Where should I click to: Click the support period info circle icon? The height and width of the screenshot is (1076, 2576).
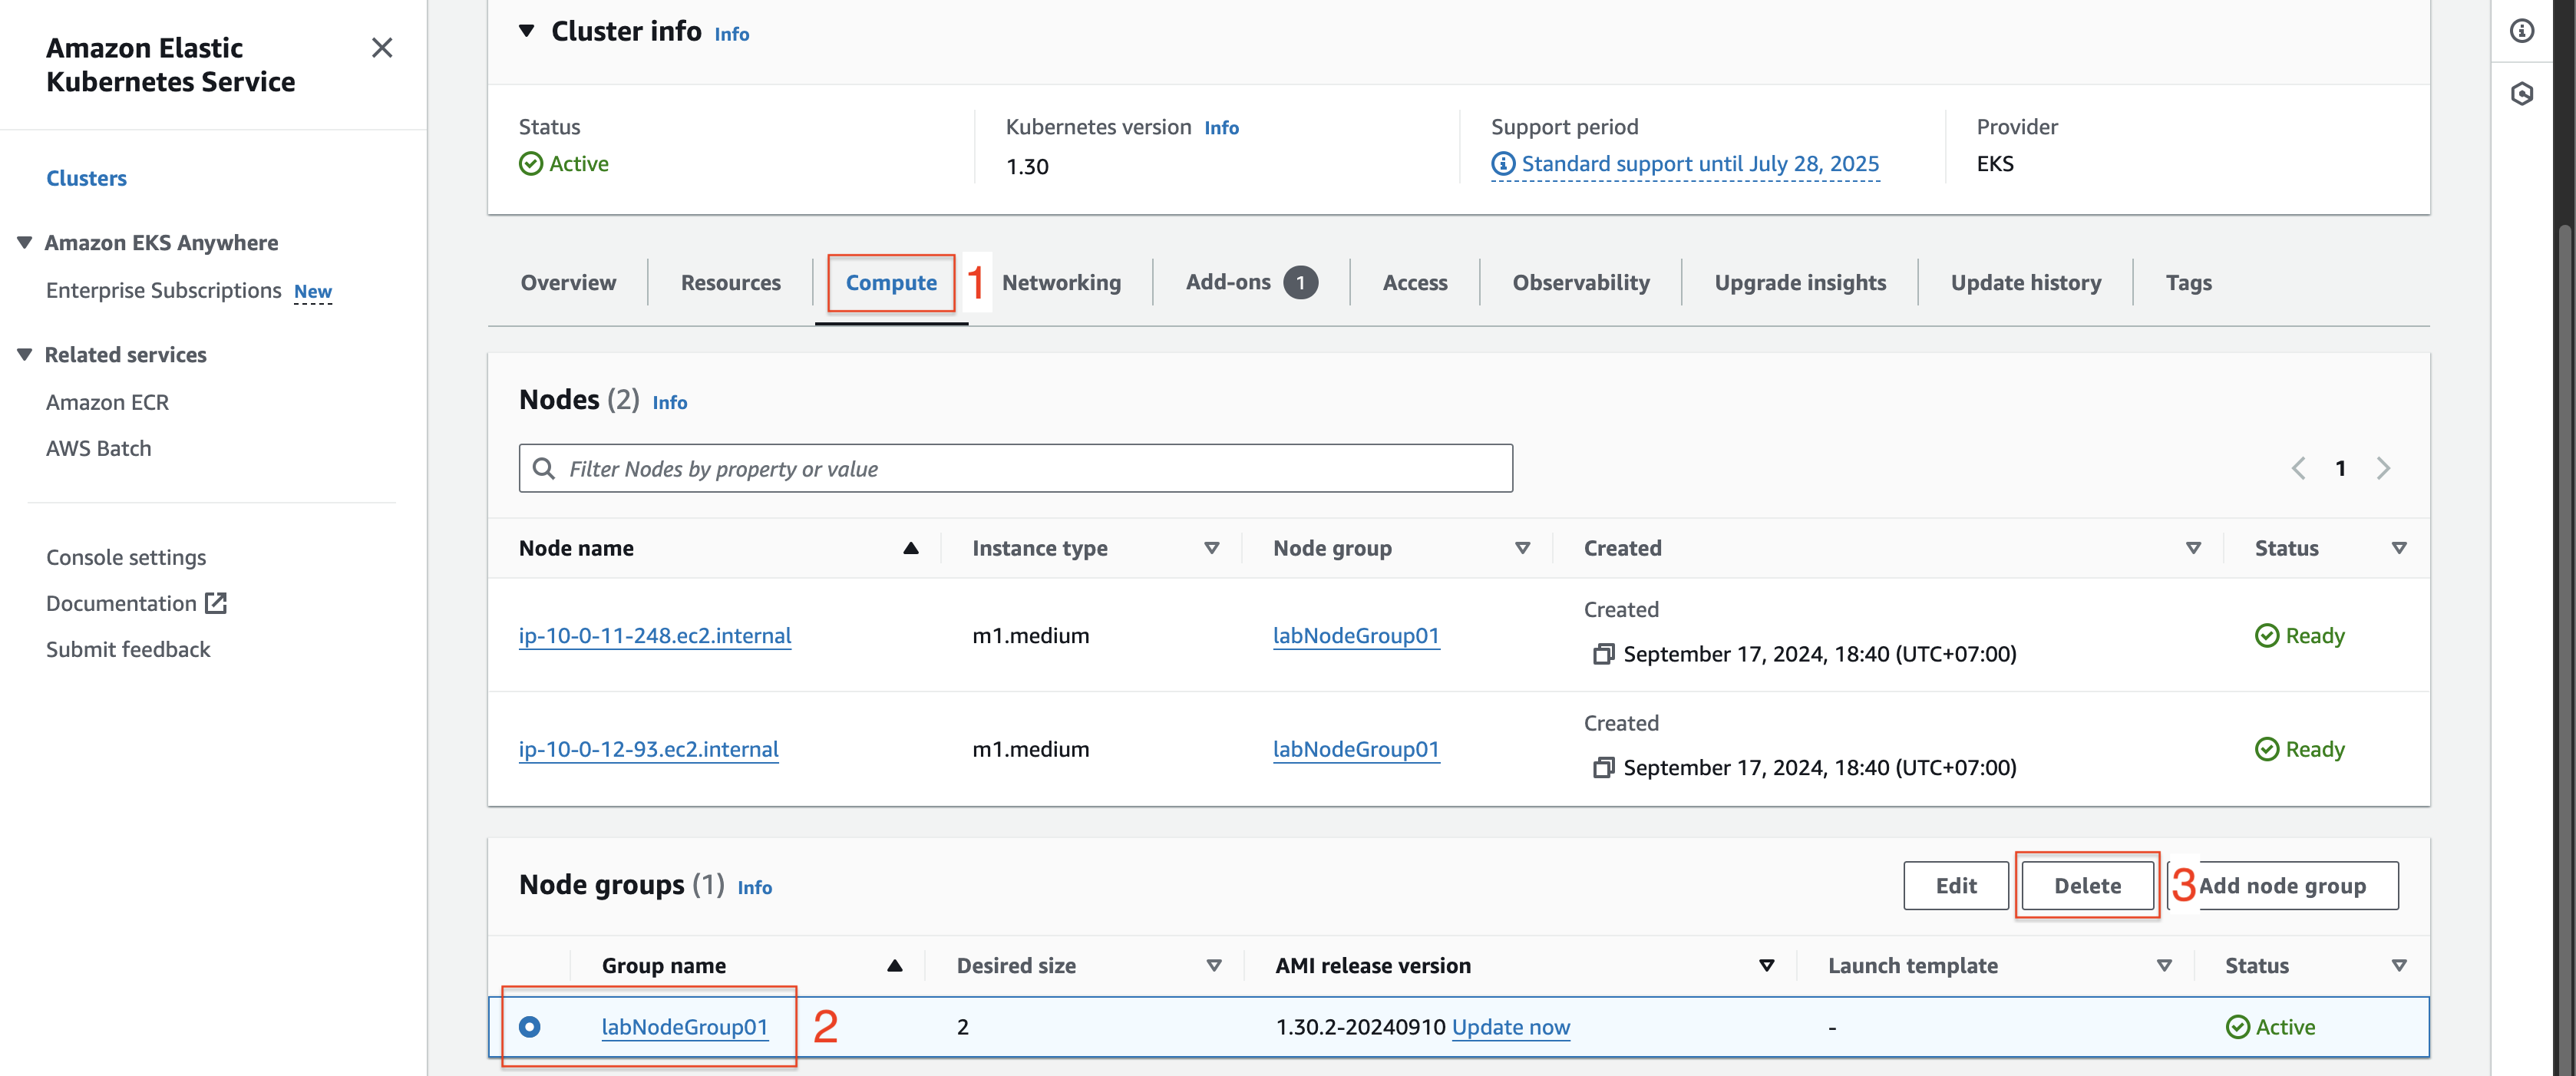coord(1503,164)
